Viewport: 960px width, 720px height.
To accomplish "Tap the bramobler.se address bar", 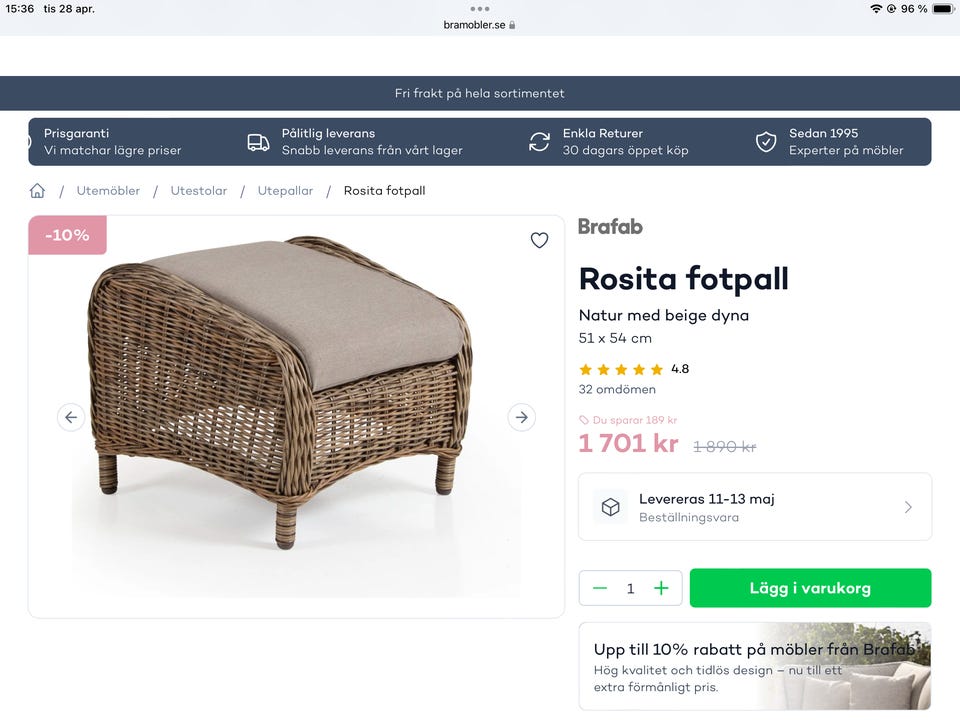I will click(x=480, y=25).
